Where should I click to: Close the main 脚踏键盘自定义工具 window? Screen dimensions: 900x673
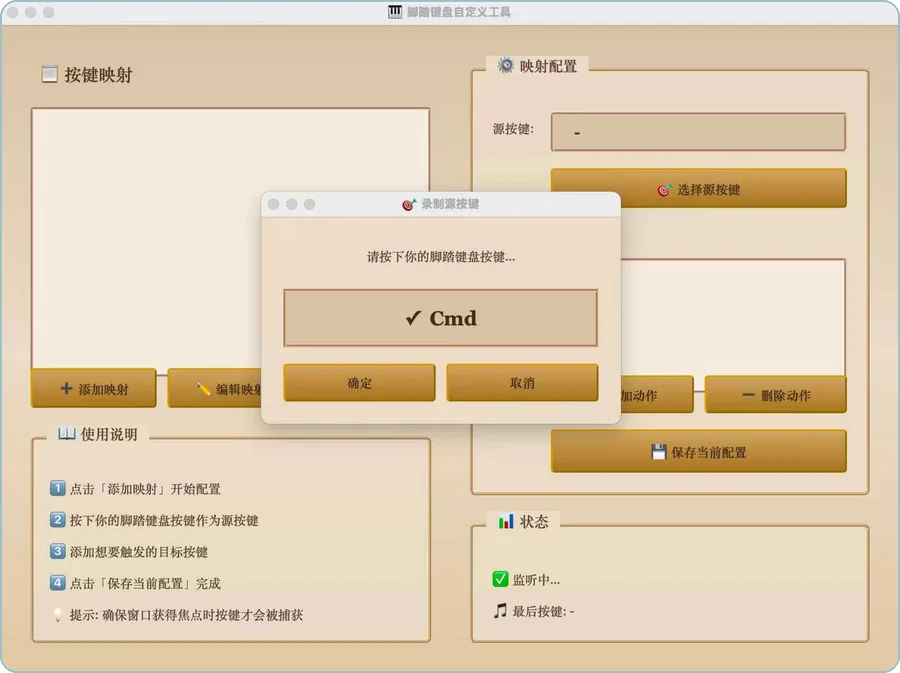pos(13,12)
